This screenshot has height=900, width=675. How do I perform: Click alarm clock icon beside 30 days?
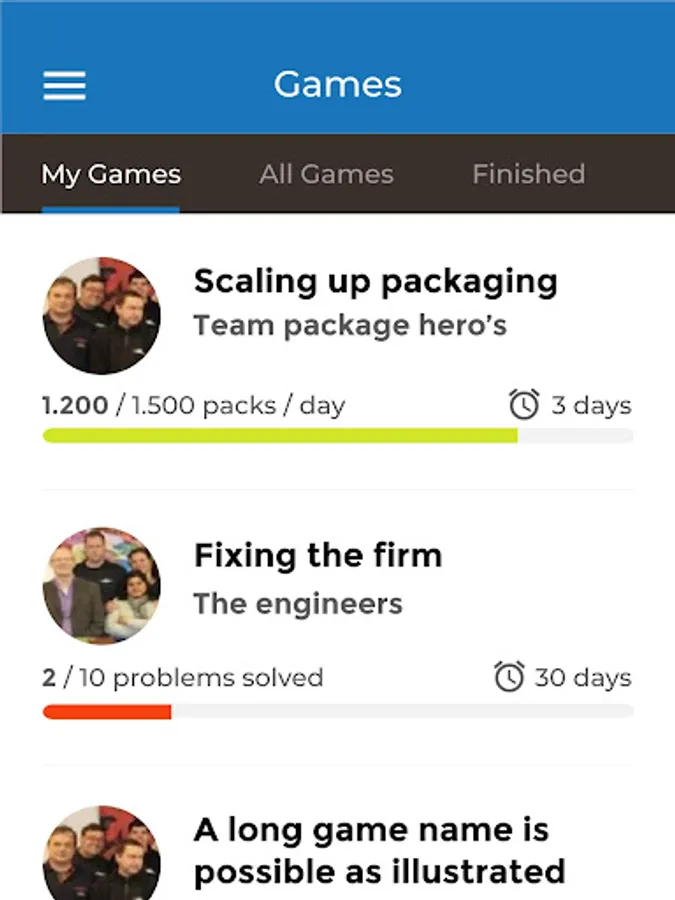509,677
